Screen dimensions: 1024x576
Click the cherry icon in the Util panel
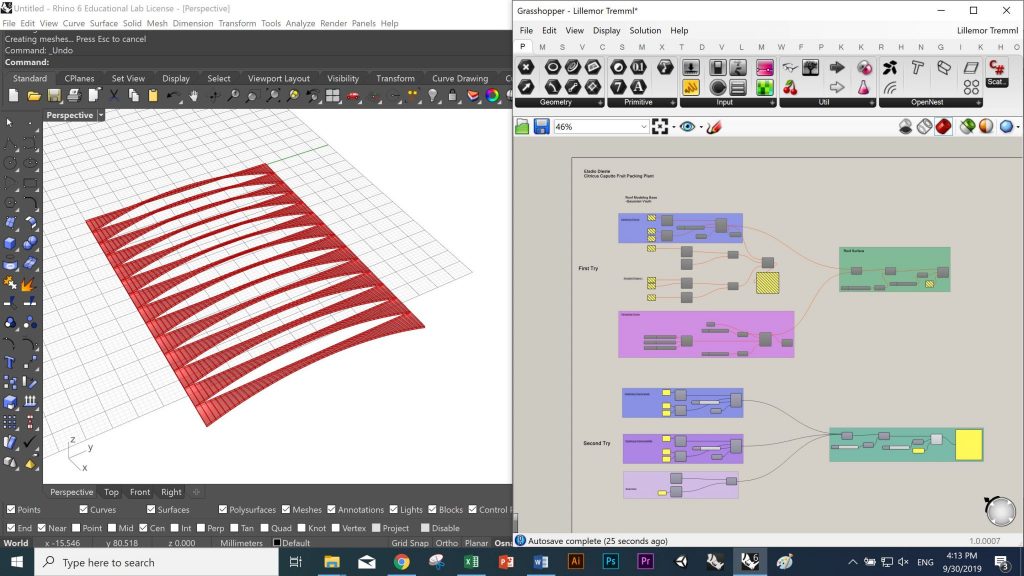point(790,88)
